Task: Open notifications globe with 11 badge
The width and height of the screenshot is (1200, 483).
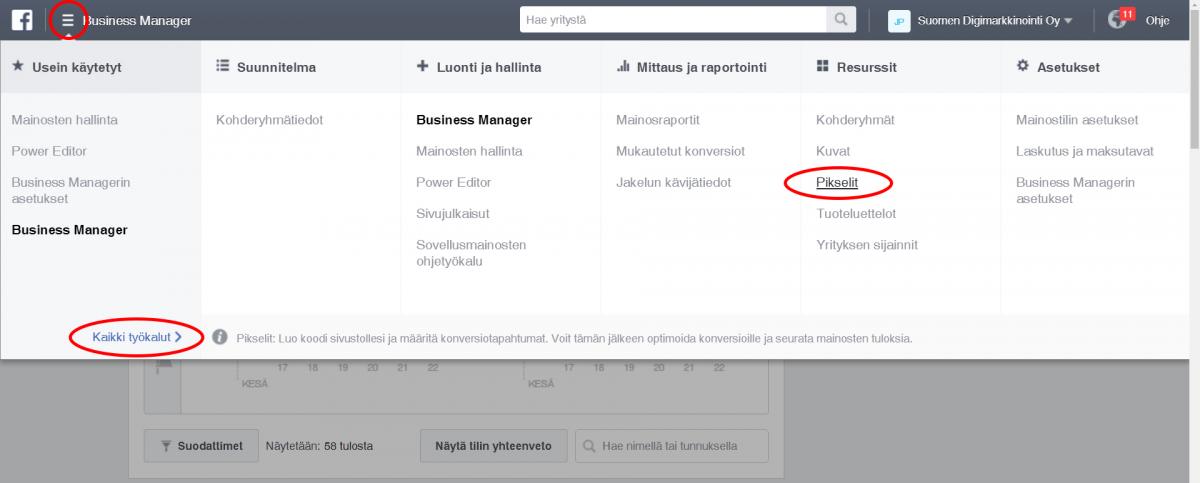Action: click(1119, 19)
